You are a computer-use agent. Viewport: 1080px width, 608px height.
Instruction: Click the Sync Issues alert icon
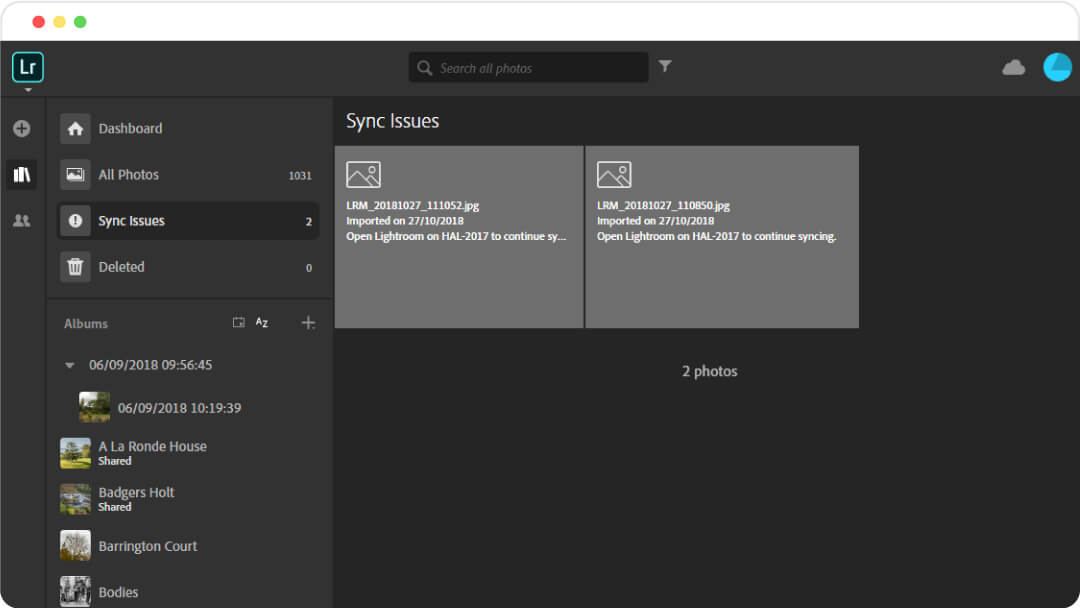[75, 220]
